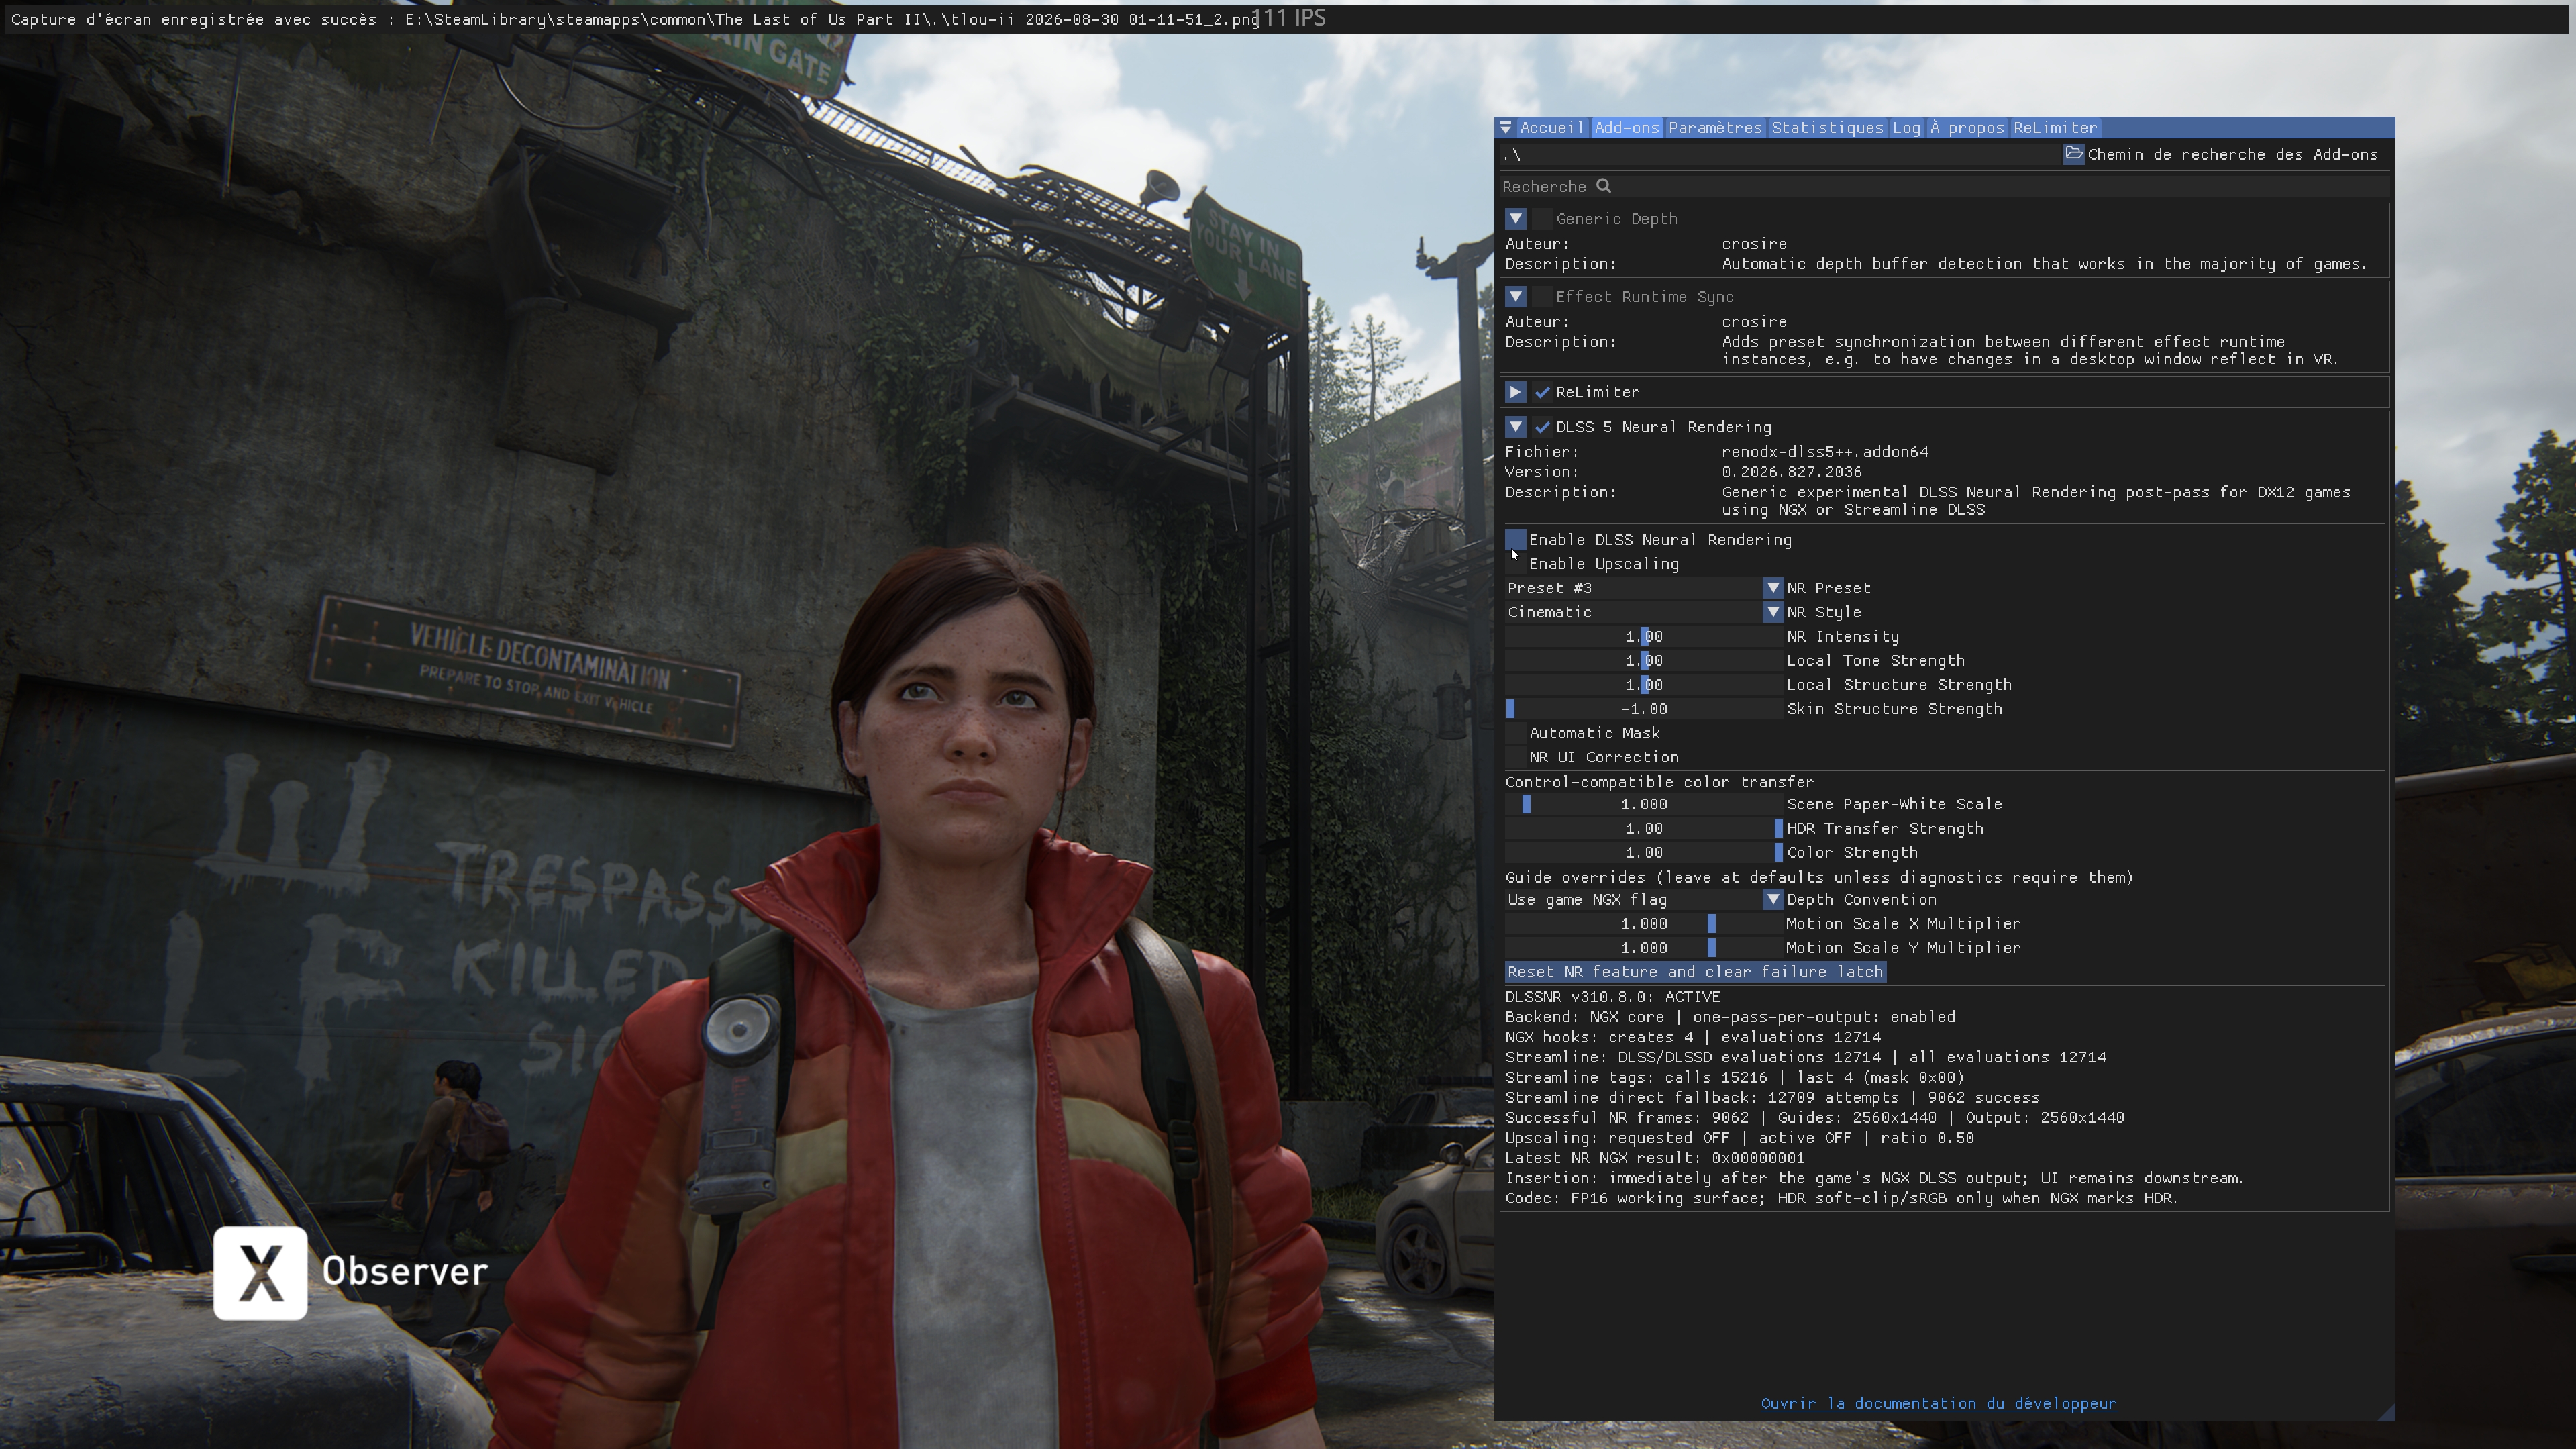Click Reset NR feature and clear failure latch
The image size is (2576, 1449).
click(1695, 972)
